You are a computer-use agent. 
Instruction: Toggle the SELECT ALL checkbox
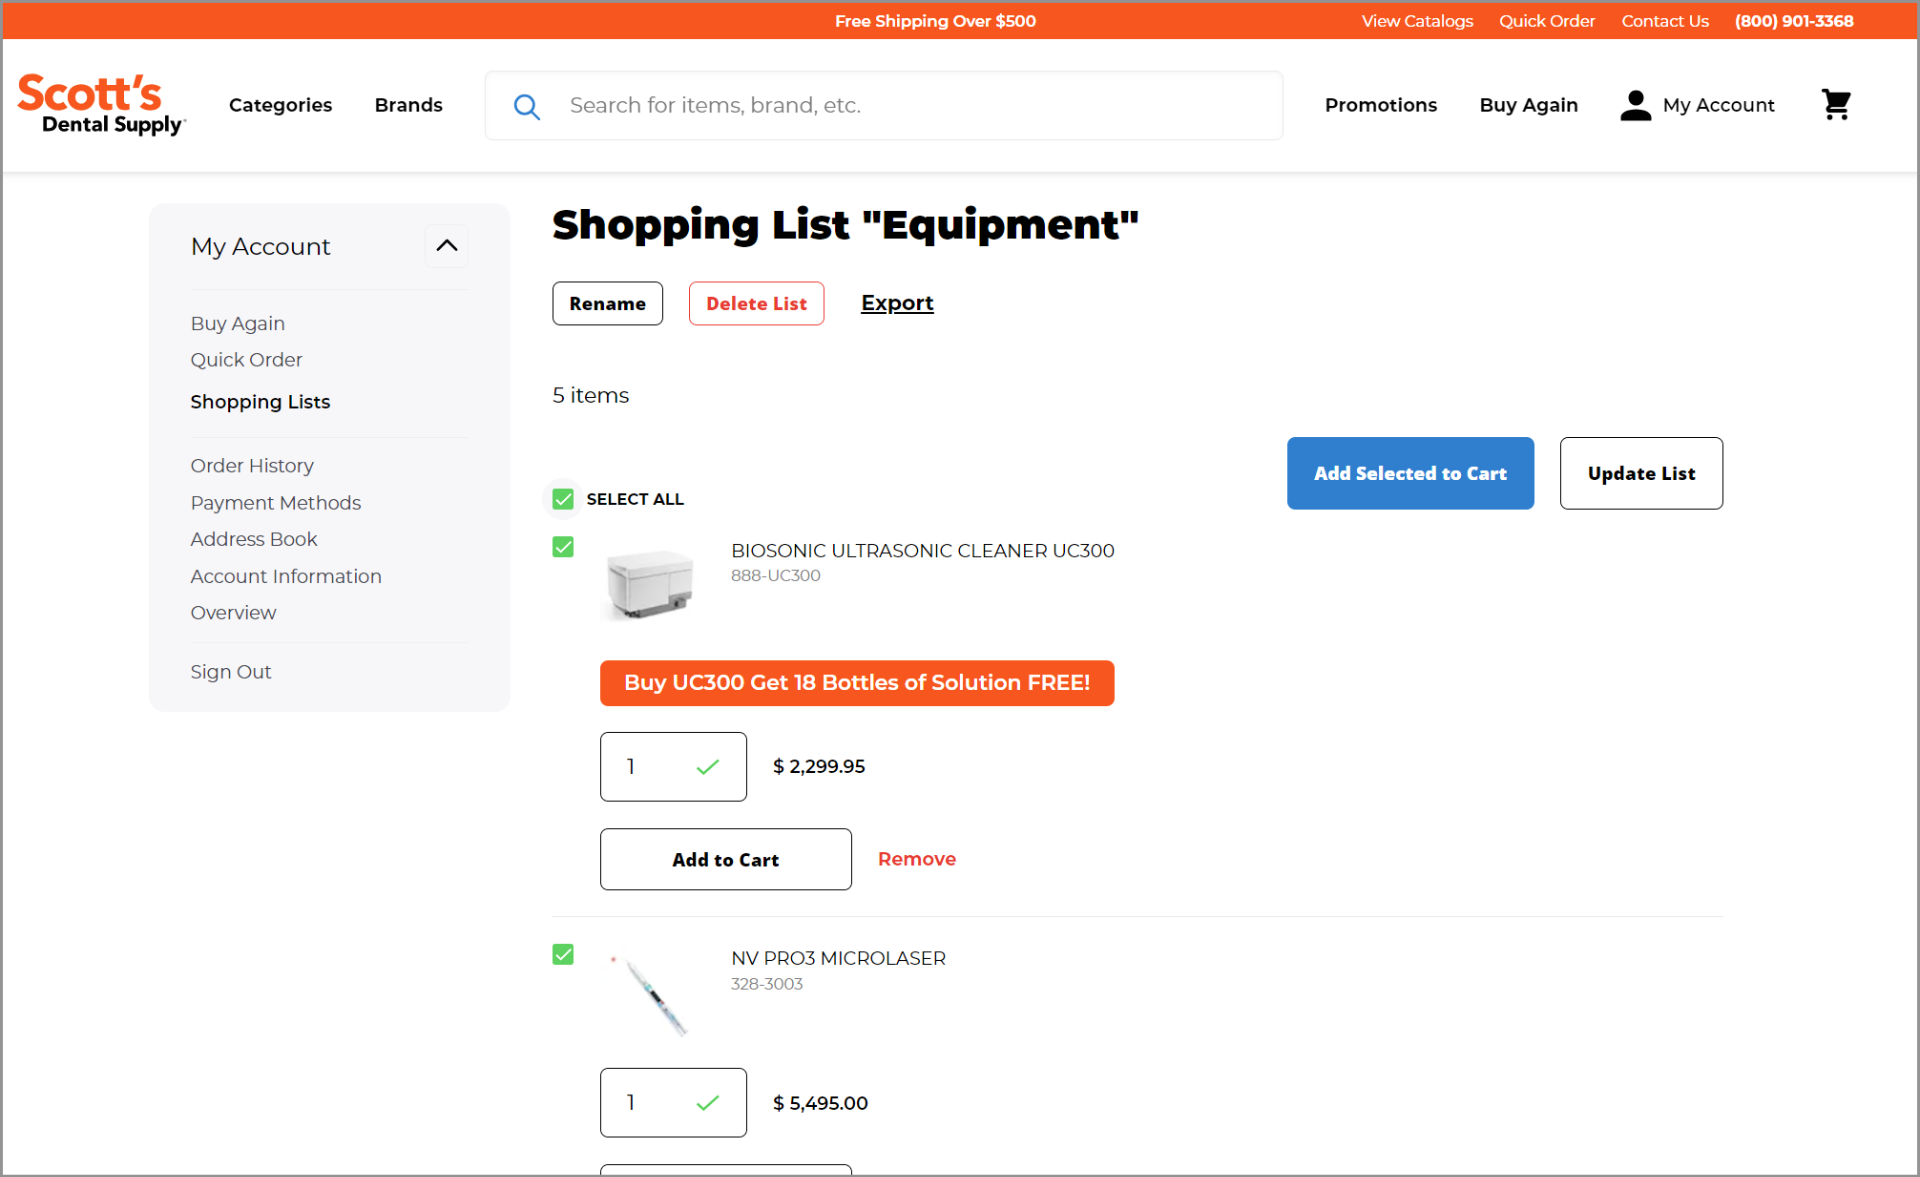563,499
